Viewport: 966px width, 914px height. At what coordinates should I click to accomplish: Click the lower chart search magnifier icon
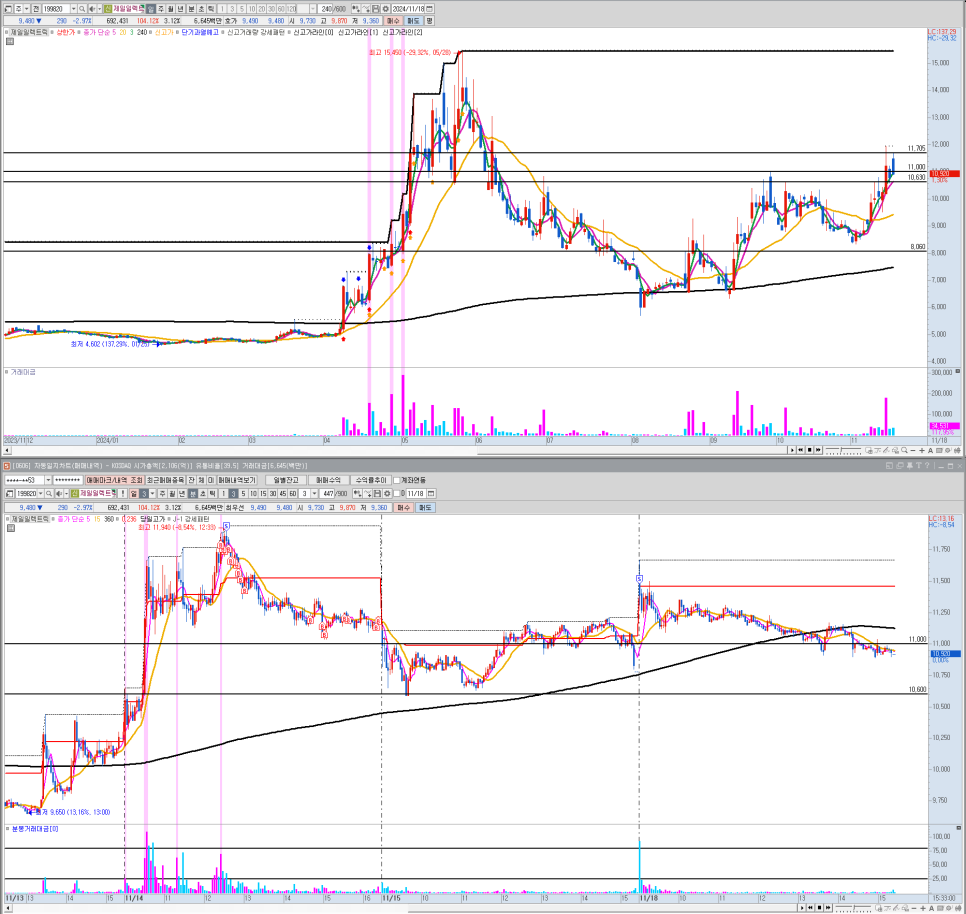click(49, 493)
